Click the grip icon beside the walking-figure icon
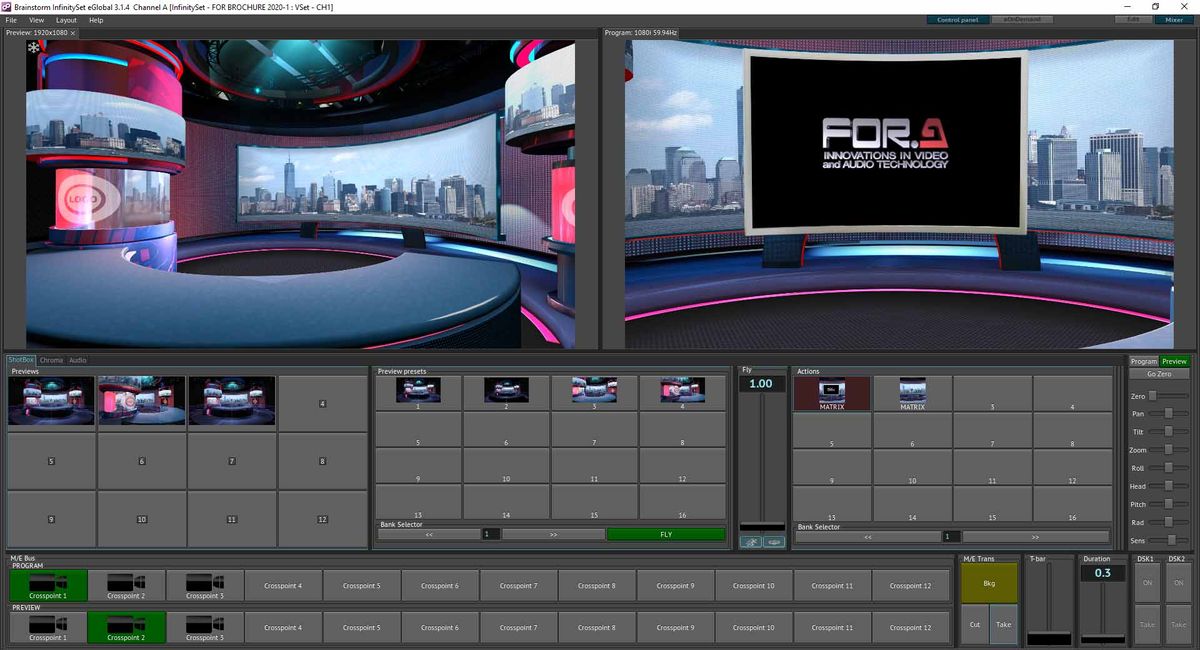1200x650 pixels. [x=772, y=542]
